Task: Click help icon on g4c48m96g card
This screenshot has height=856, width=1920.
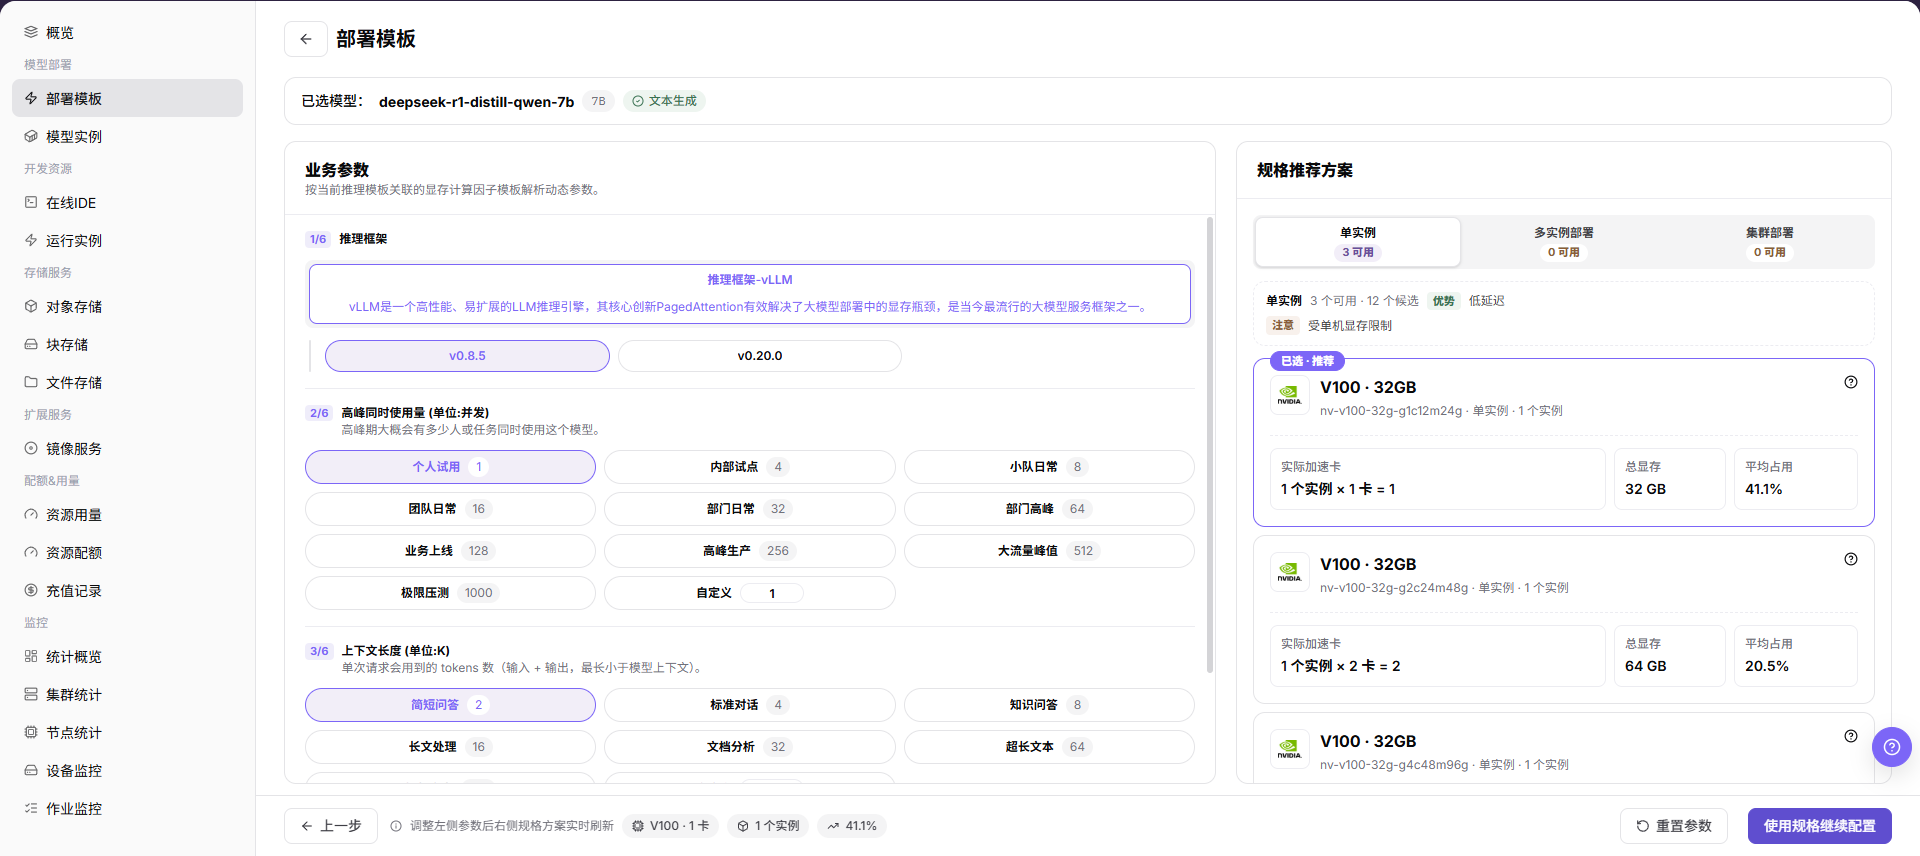Action: pyautogui.click(x=1851, y=736)
